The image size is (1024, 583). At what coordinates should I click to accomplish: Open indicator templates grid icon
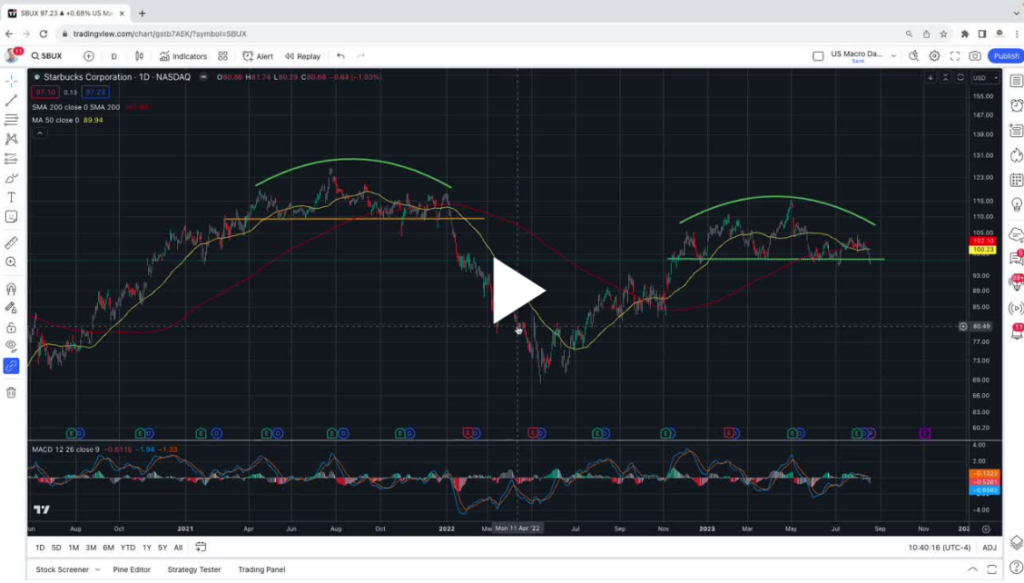[x=223, y=56]
